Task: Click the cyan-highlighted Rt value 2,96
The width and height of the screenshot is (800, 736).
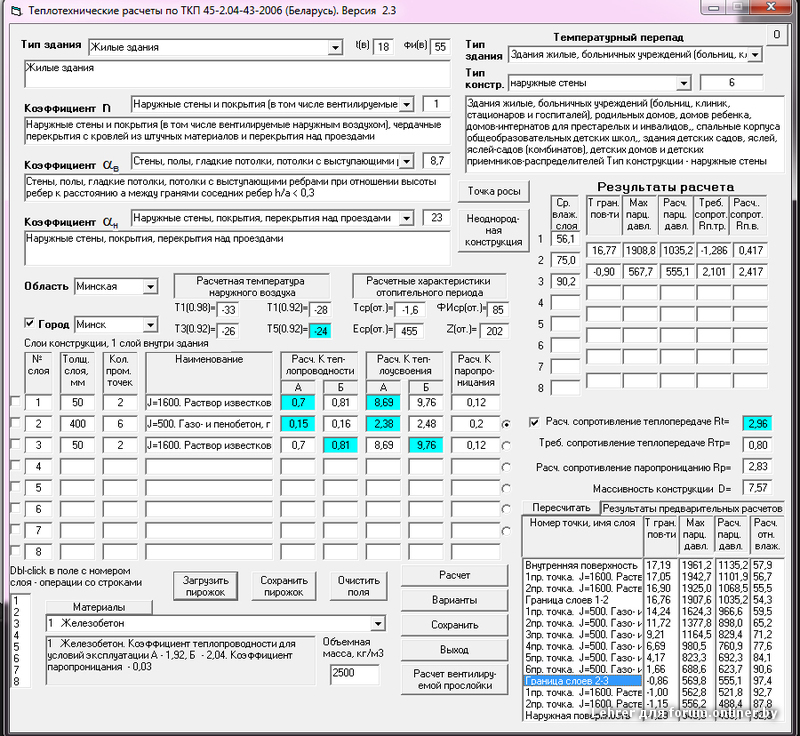Action: (755, 423)
